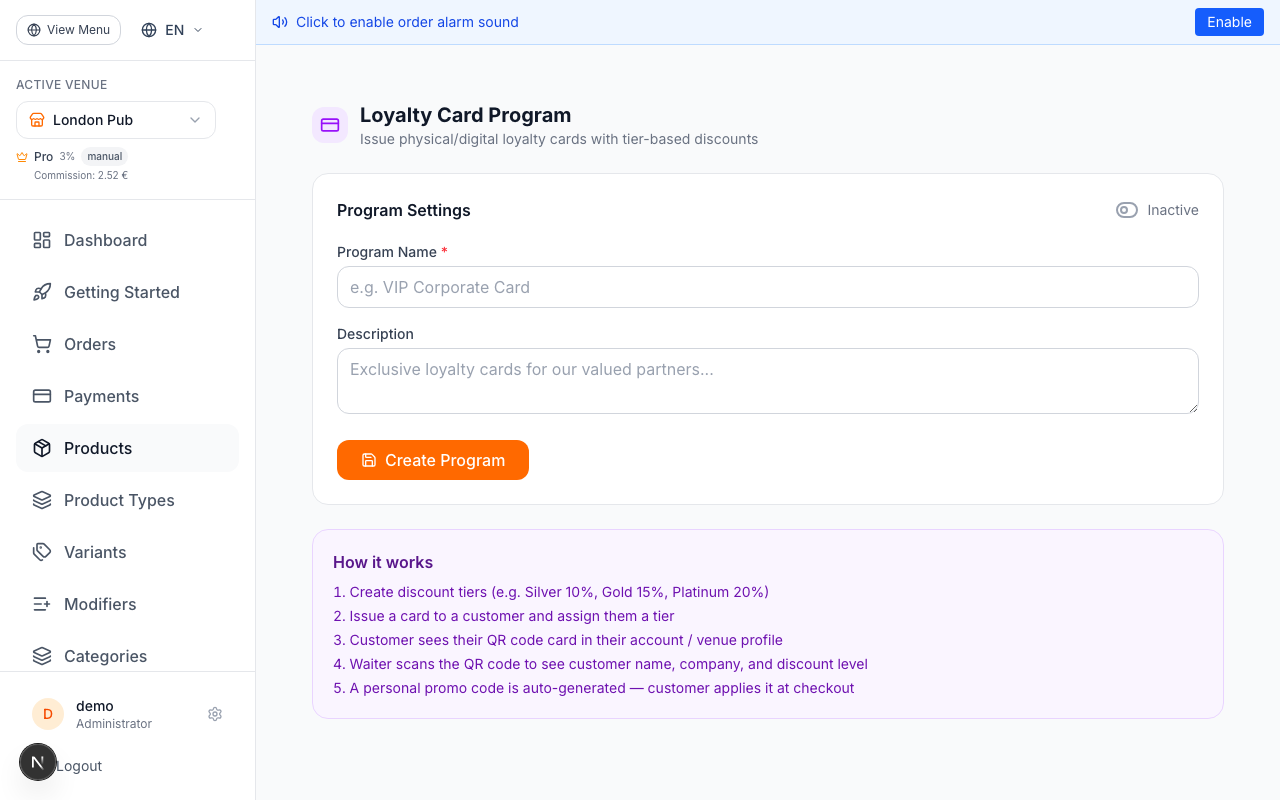This screenshot has height=800, width=1280.
Task: Open Modifiers using its list icon
Action: 41,604
